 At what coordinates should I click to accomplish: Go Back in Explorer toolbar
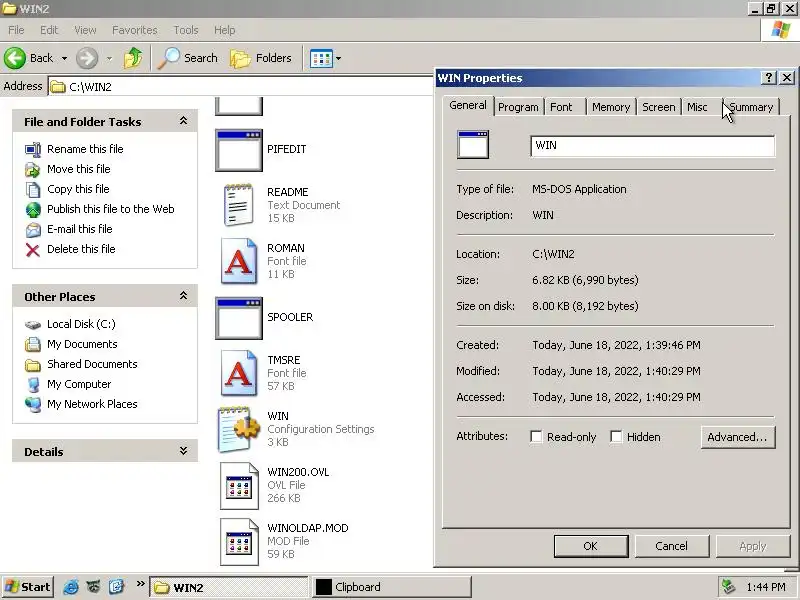[x=29, y=58]
